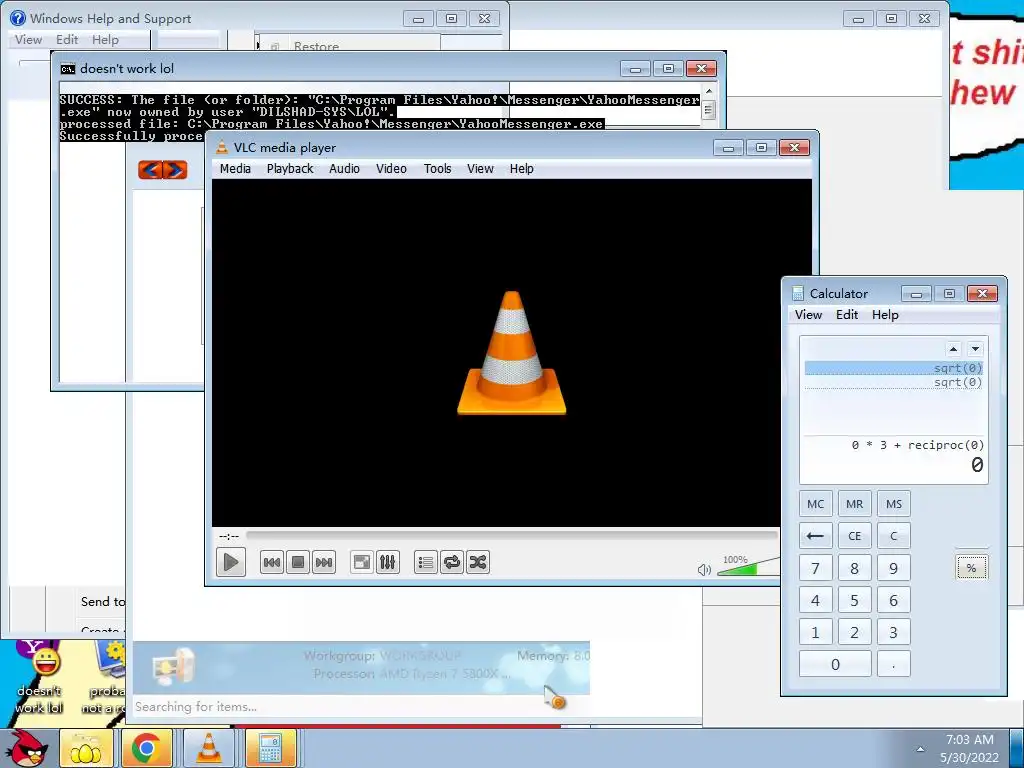This screenshot has height=768, width=1024.
Task: Launch Chrome from the taskbar
Action: tap(146, 748)
